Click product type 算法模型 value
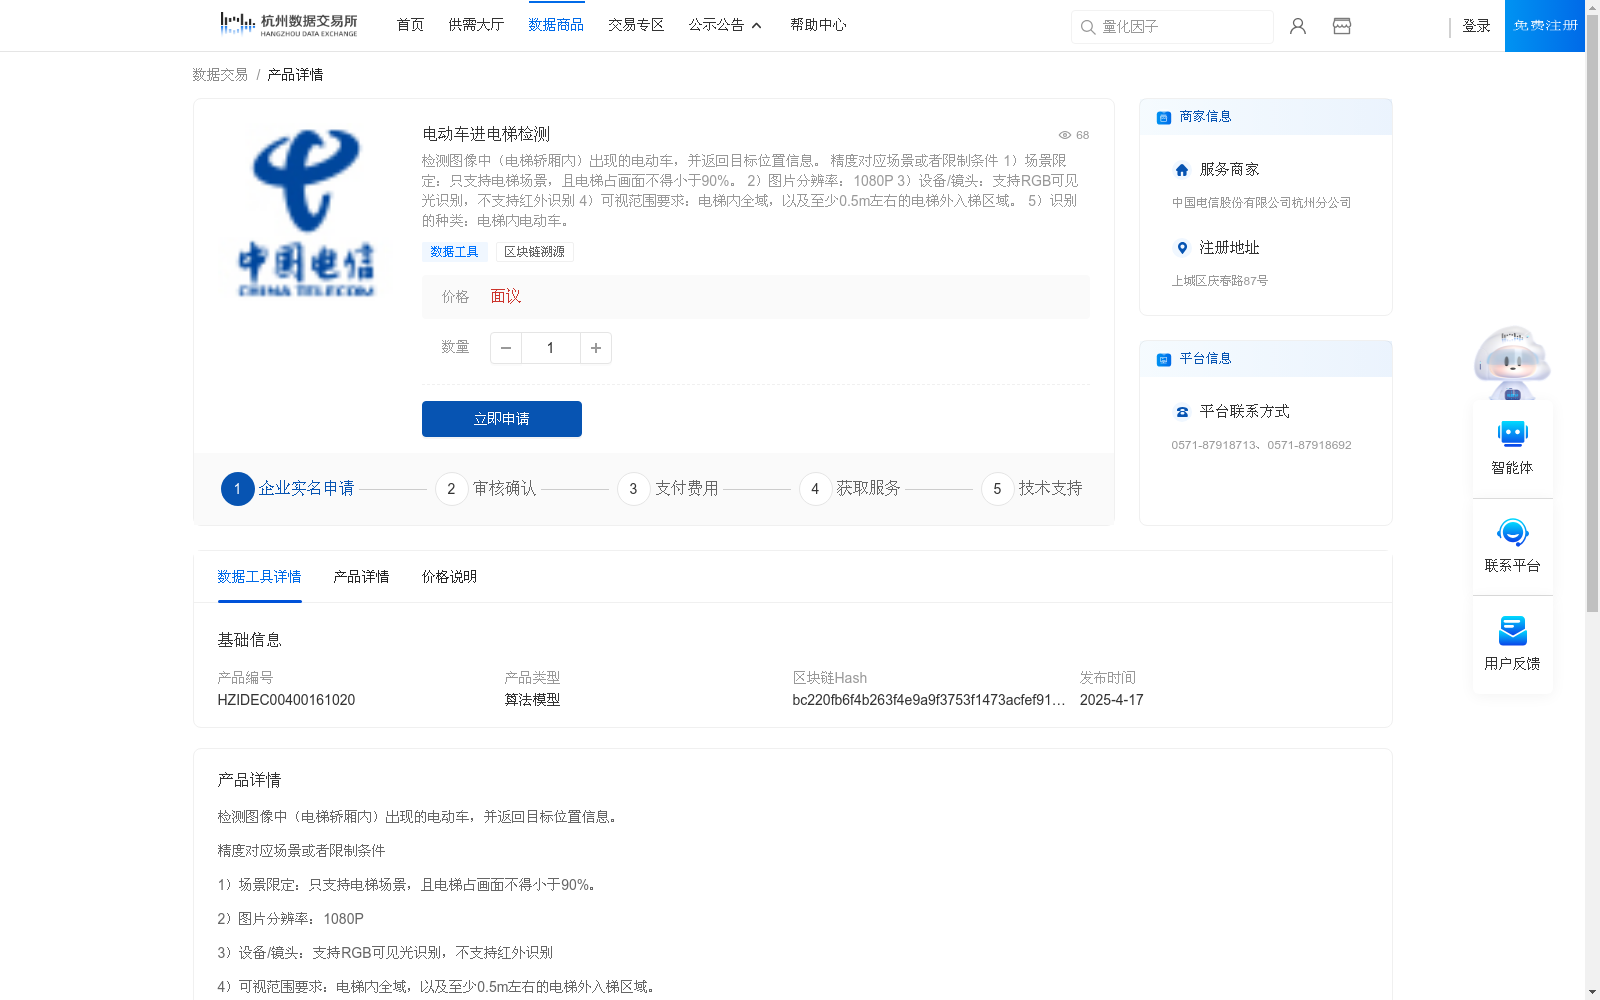This screenshot has width=1600, height=1000. pos(532,700)
